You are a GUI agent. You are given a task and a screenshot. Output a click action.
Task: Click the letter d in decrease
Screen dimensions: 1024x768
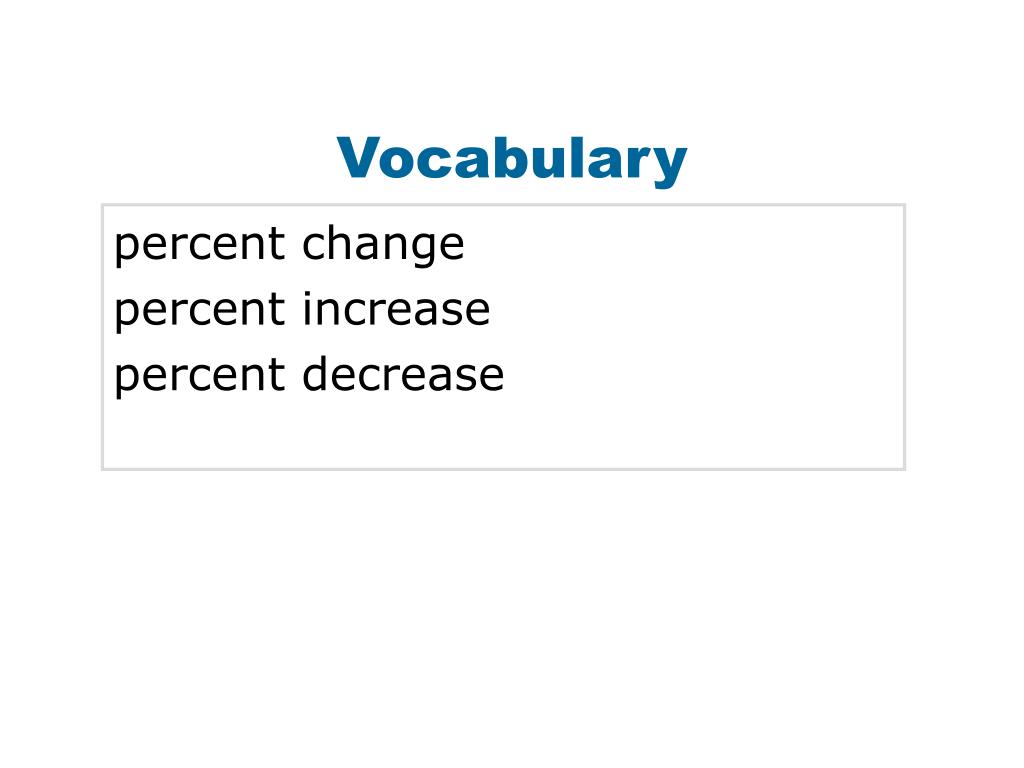pyautogui.click(x=315, y=374)
